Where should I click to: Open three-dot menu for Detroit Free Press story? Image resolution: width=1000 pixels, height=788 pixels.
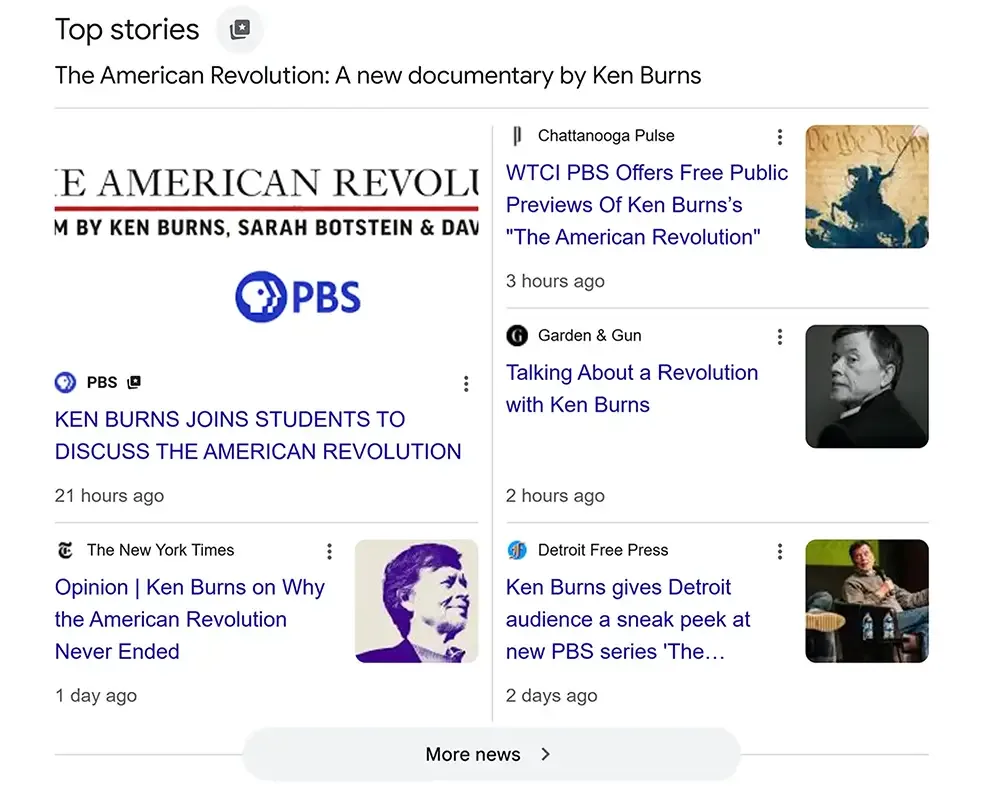coord(780,551)
